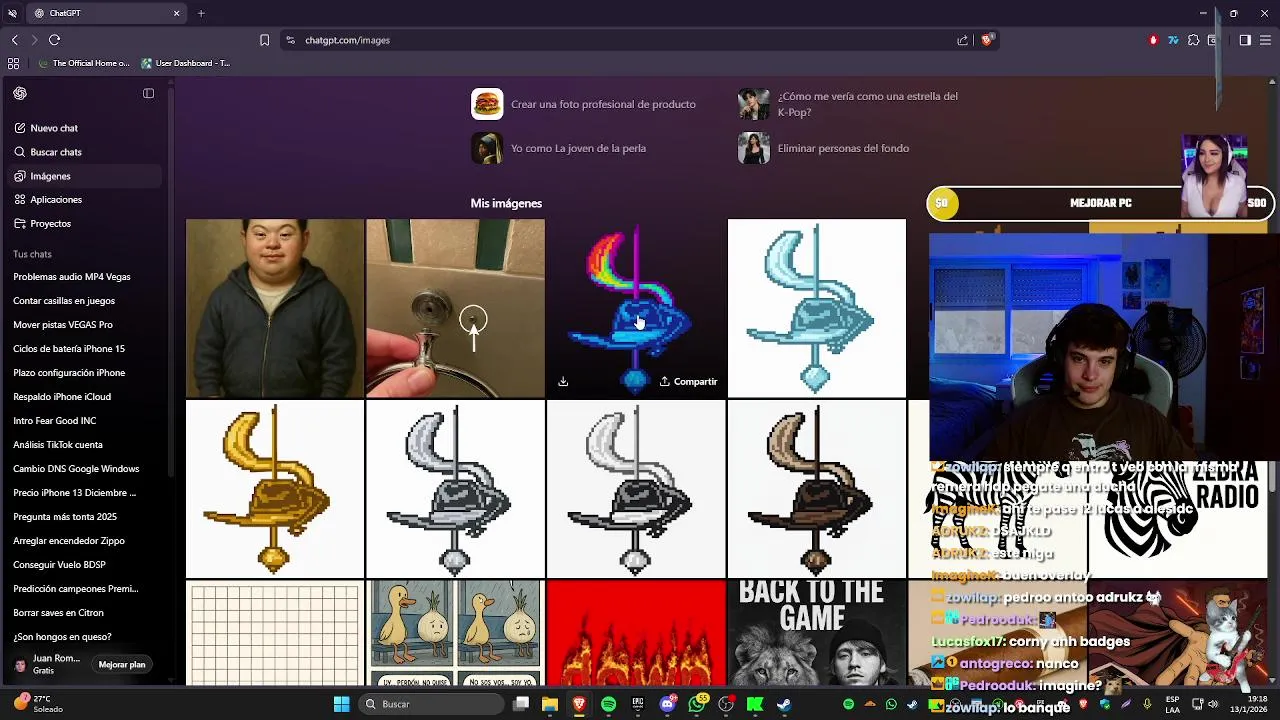Open Epic Games from the taskbar
The width and height of the screenshot is (1280, 720).
638,704
